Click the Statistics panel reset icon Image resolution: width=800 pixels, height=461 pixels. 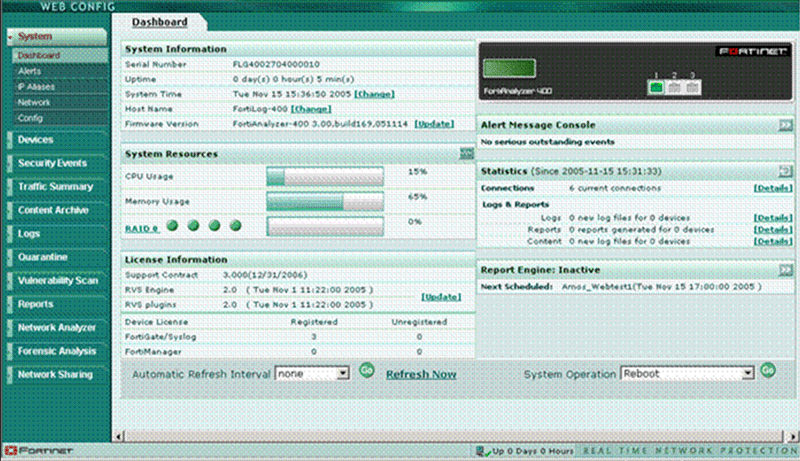(x=785, y=171)
